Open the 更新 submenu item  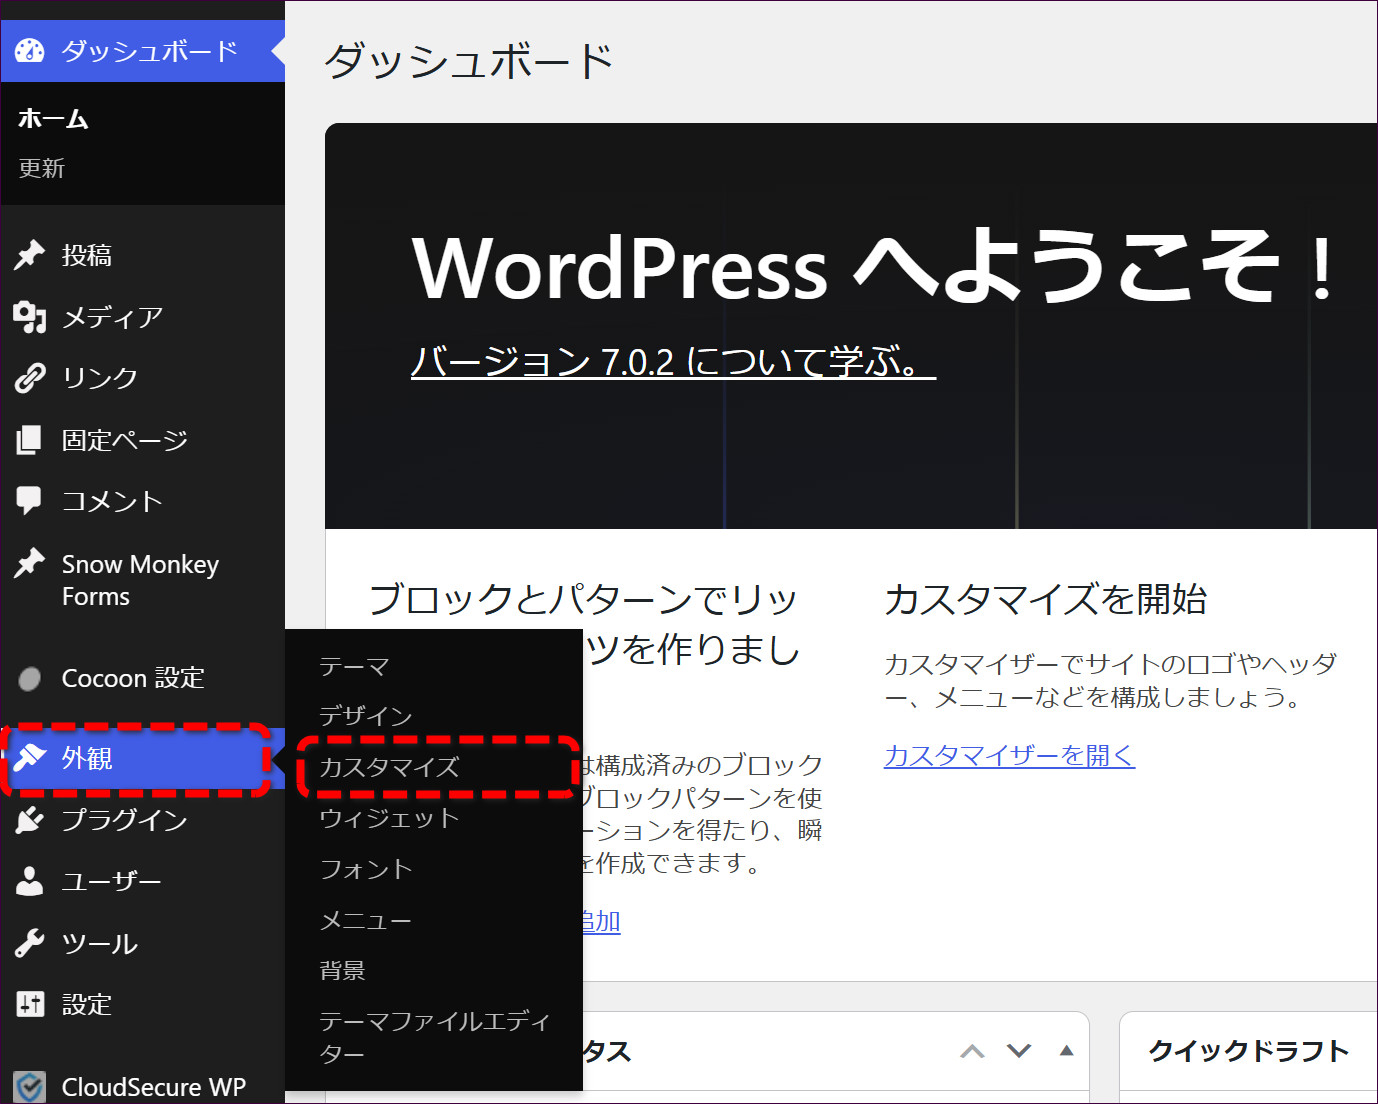[42, 168]
